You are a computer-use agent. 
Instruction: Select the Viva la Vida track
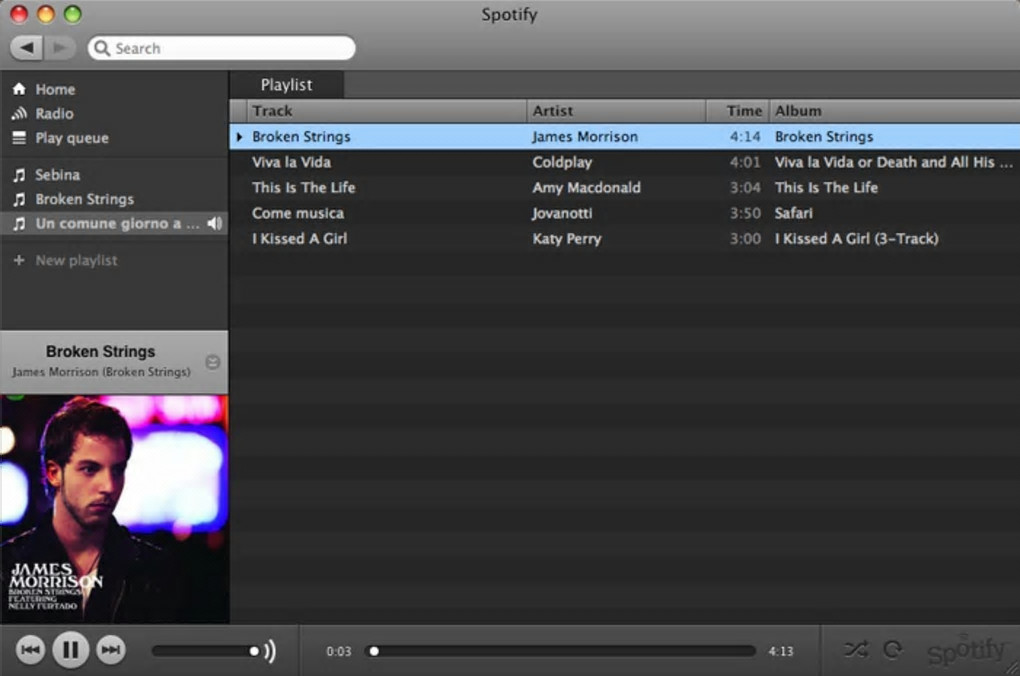pyautogui.click(x=291, y=162)
